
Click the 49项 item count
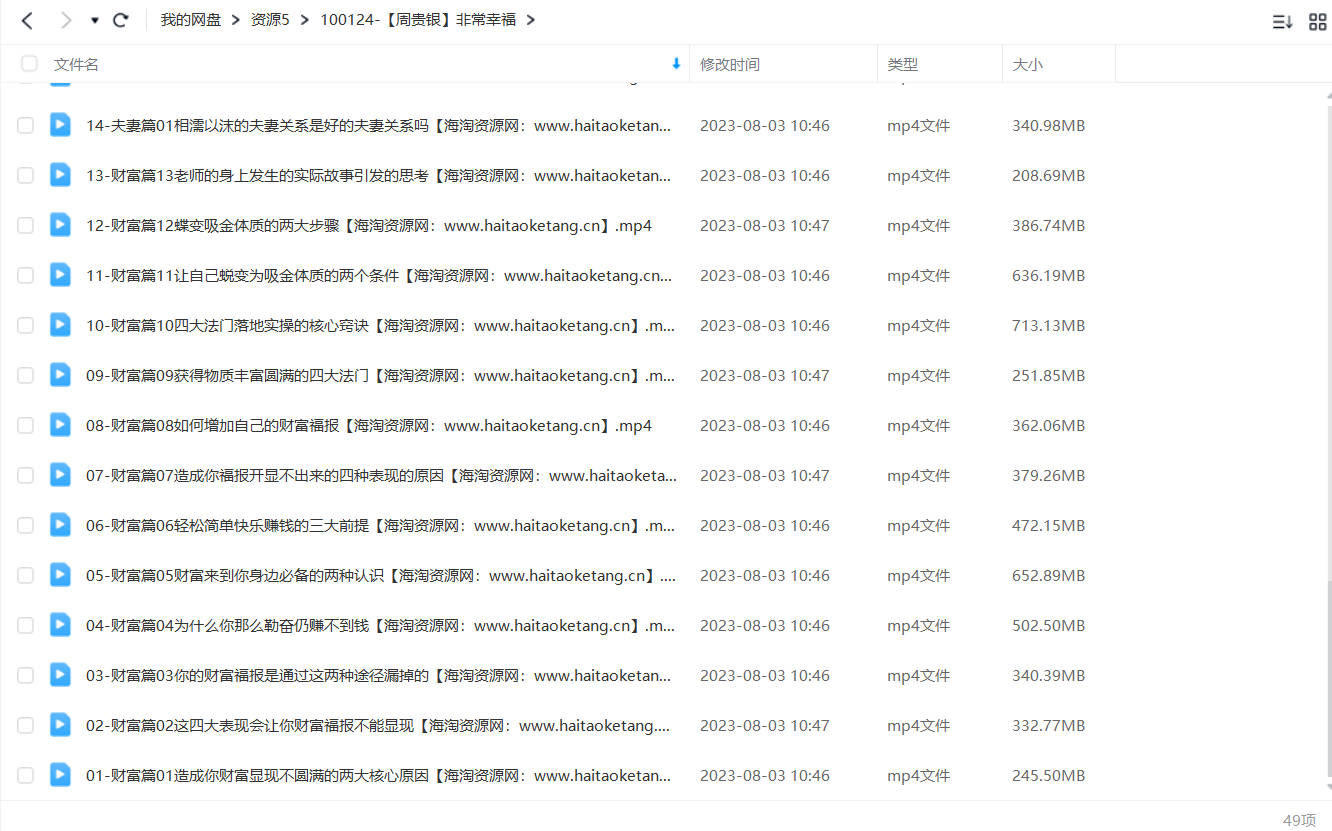tap(1299, 820)
